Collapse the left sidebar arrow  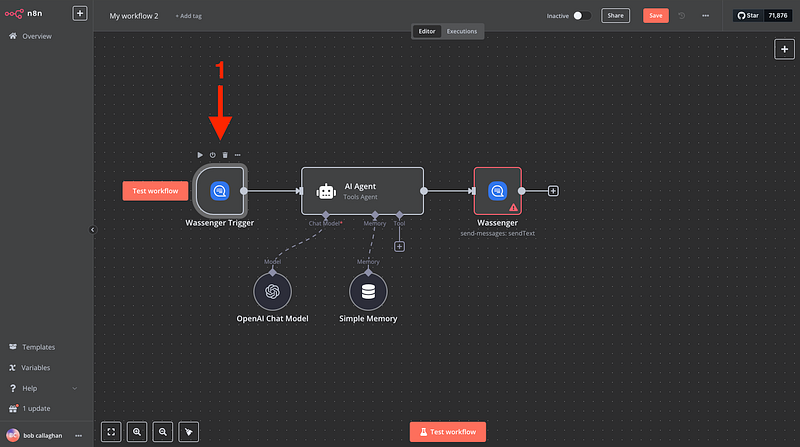click(x=92, y=229)
